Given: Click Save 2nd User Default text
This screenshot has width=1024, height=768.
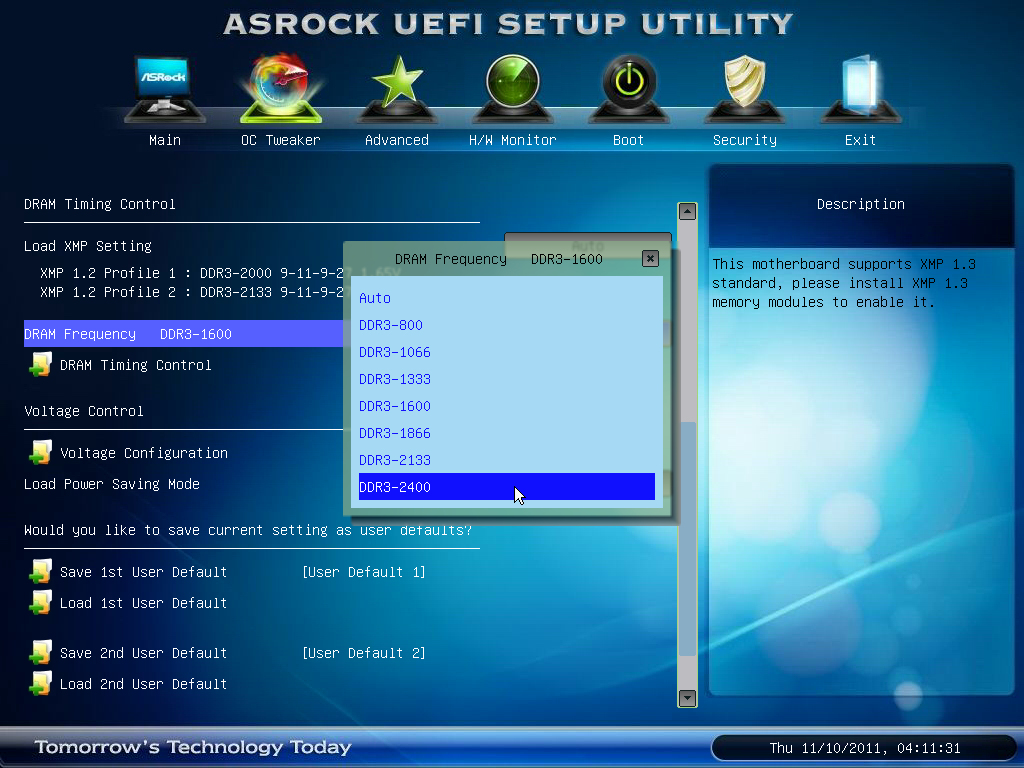Looking at the screenshot, I should coord(144,652).
